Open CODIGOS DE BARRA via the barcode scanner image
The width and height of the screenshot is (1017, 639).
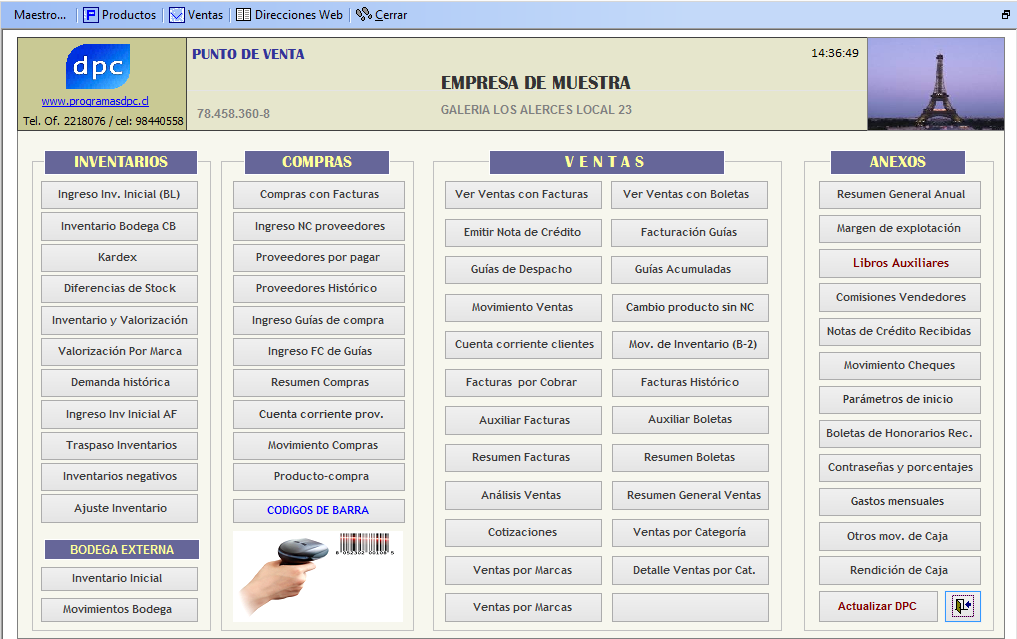[318, 576]
